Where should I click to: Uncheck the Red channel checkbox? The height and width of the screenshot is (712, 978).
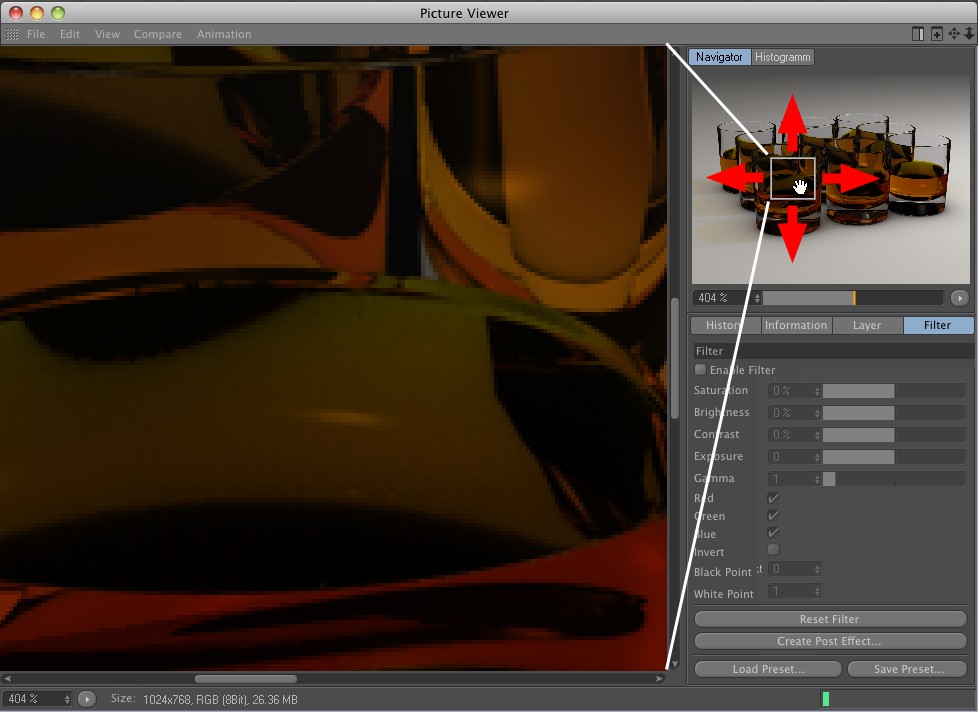click(773, 498)
